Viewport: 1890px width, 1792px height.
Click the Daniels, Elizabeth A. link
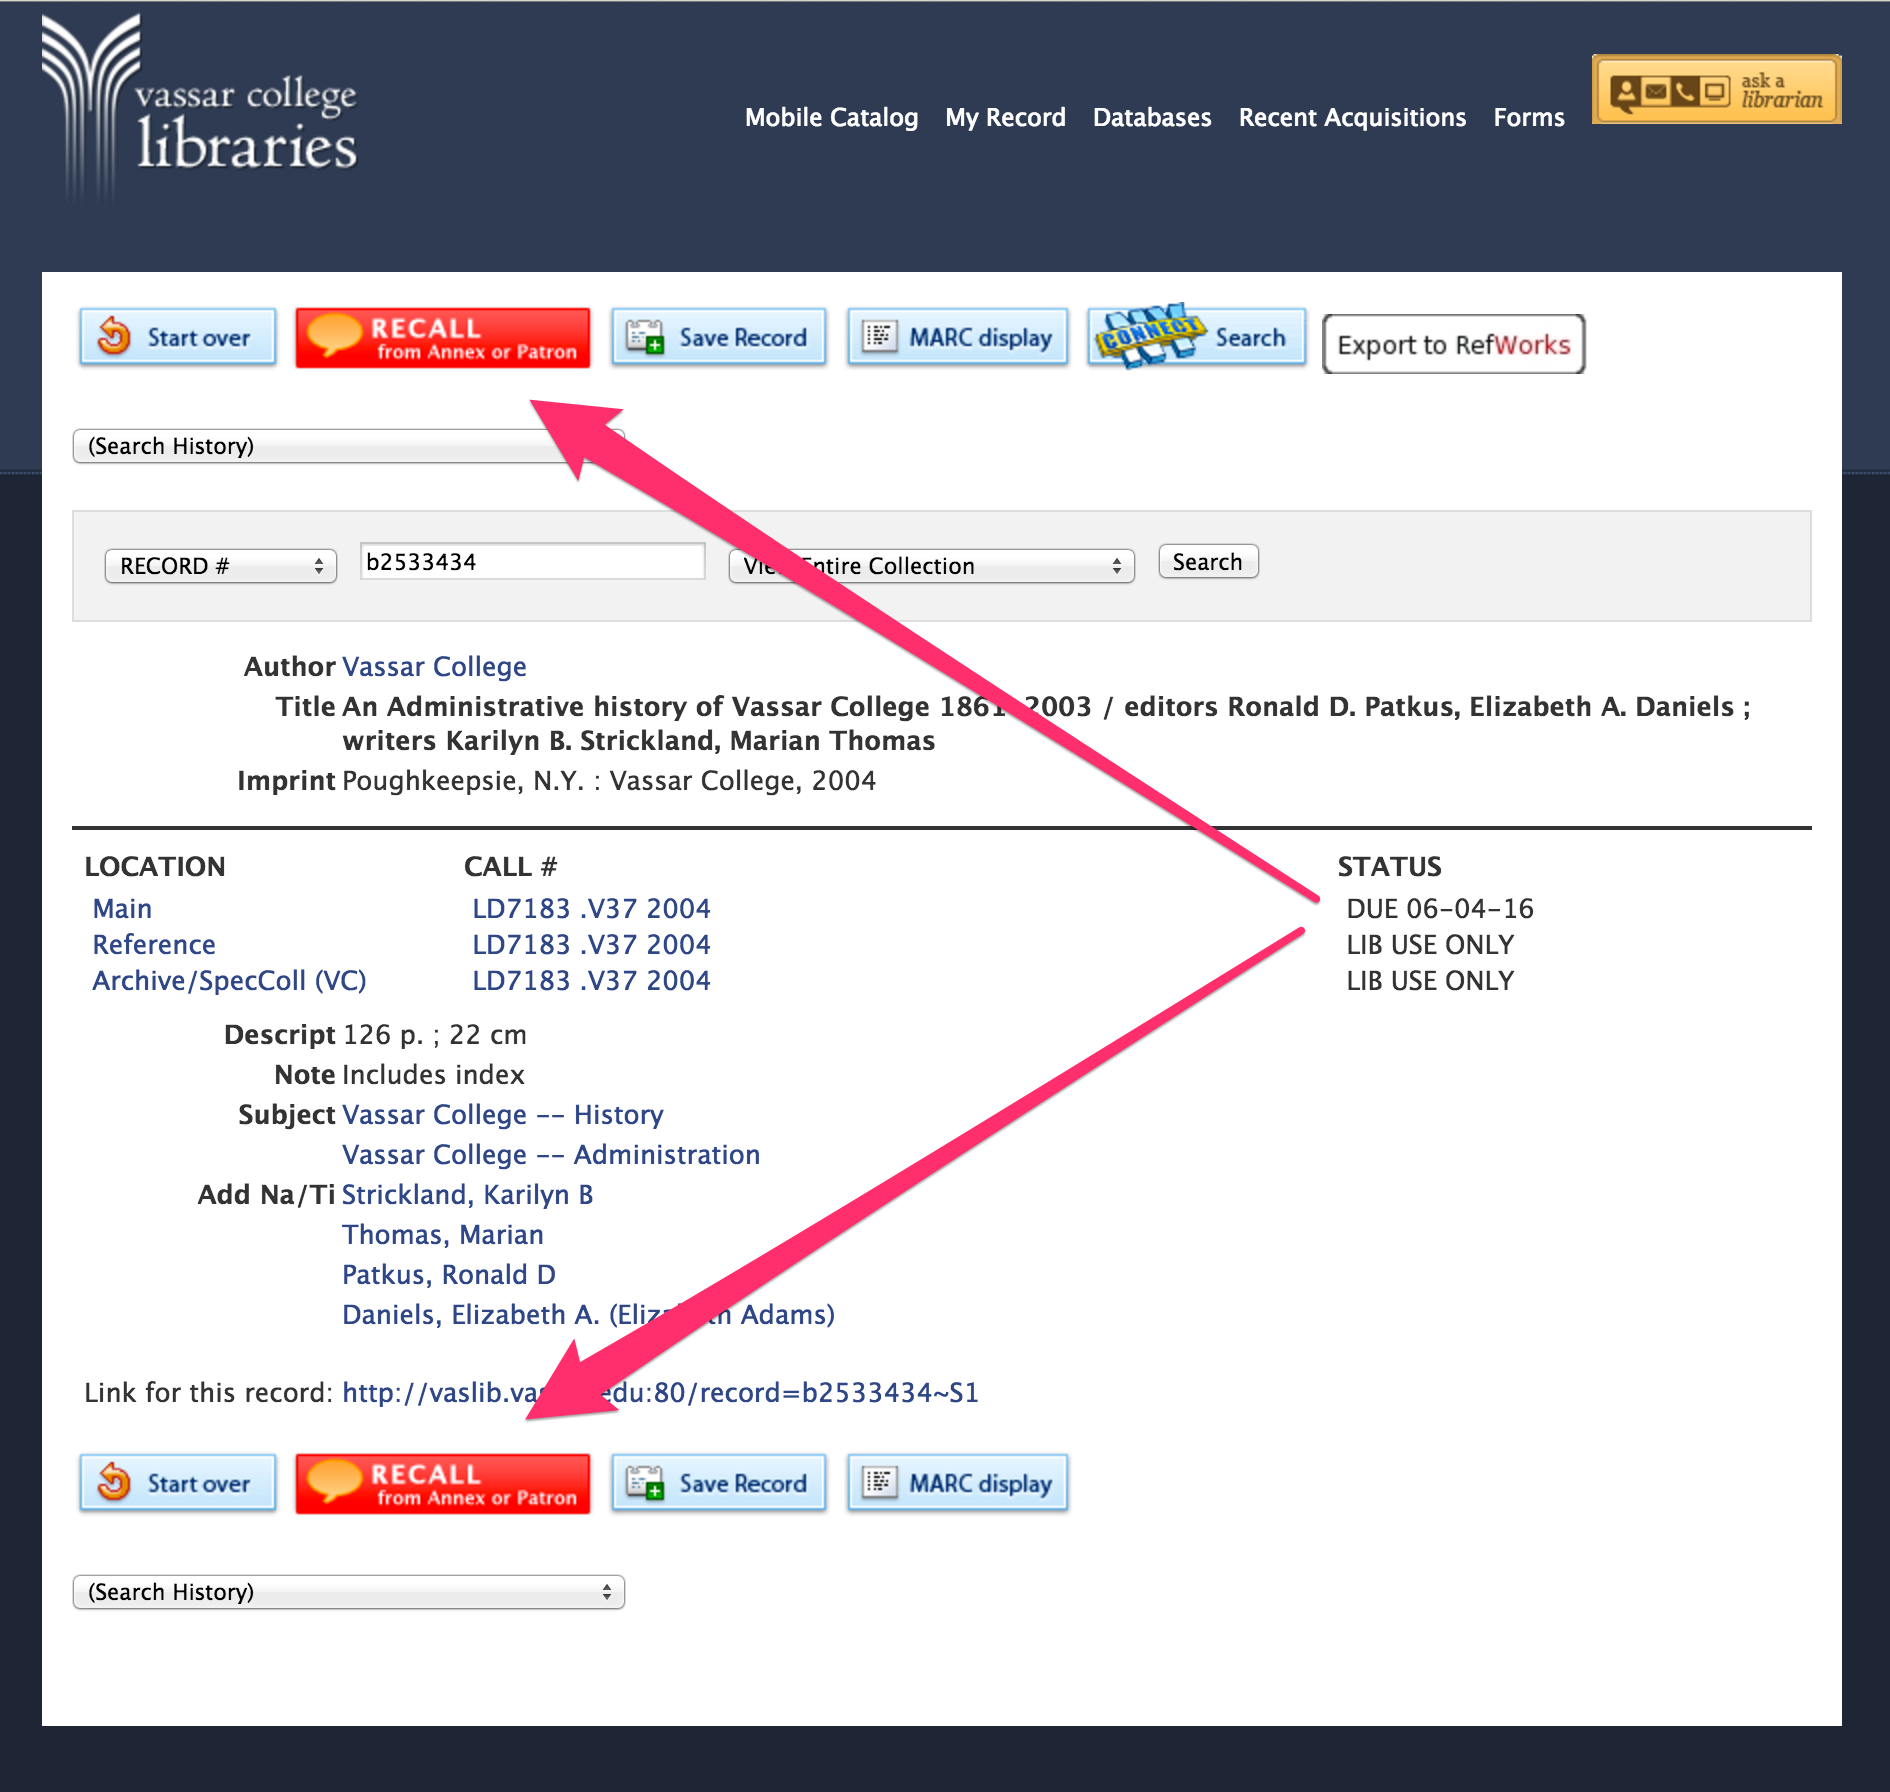click(x=588, y=1315)
